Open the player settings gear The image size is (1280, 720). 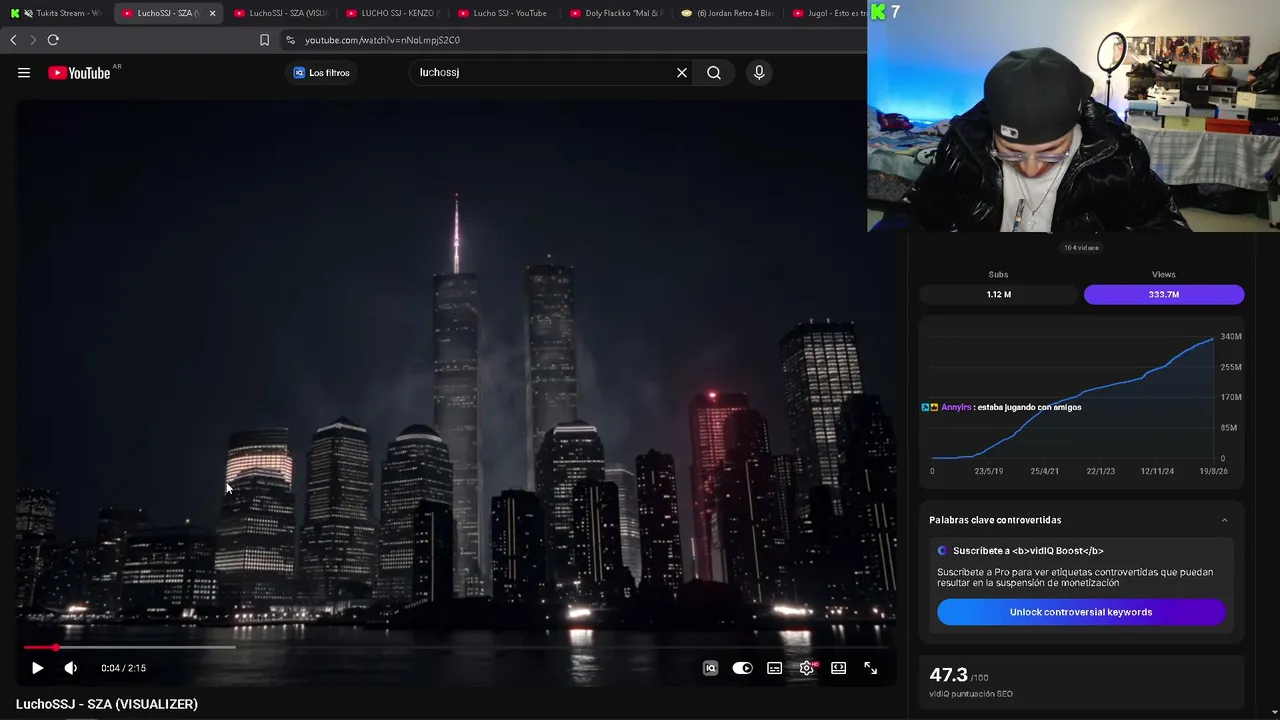click(807, 668)
